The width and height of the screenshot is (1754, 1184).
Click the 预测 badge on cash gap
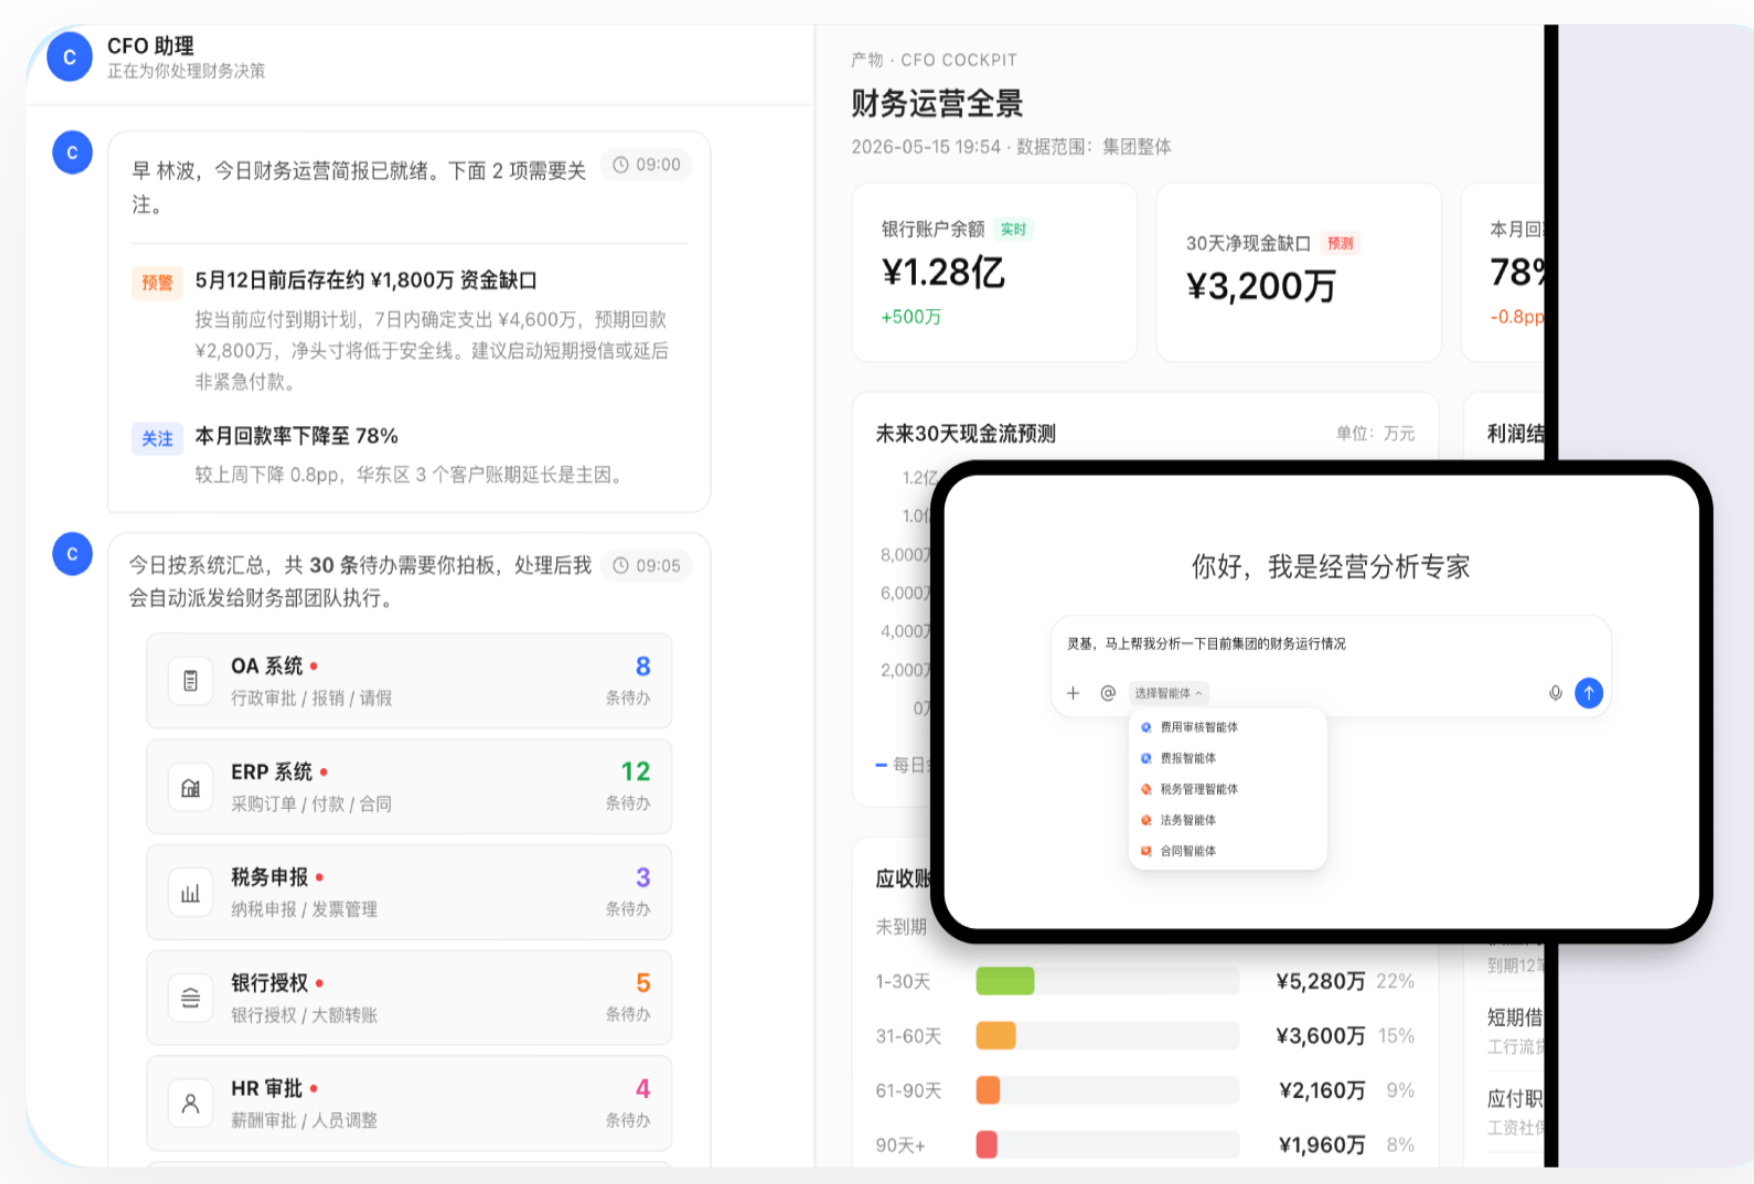point(1340,244)
